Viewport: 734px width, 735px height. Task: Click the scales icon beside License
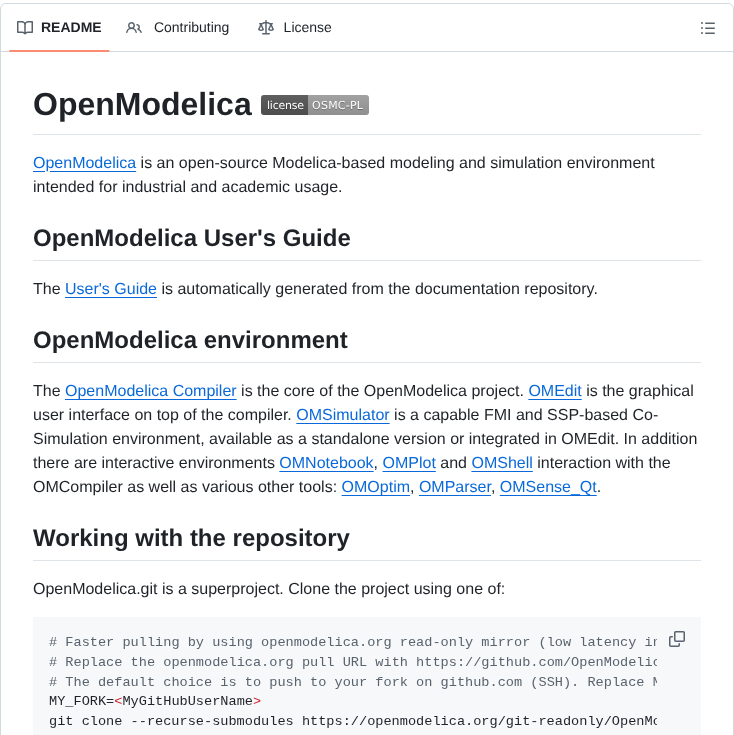pos(266,28)
